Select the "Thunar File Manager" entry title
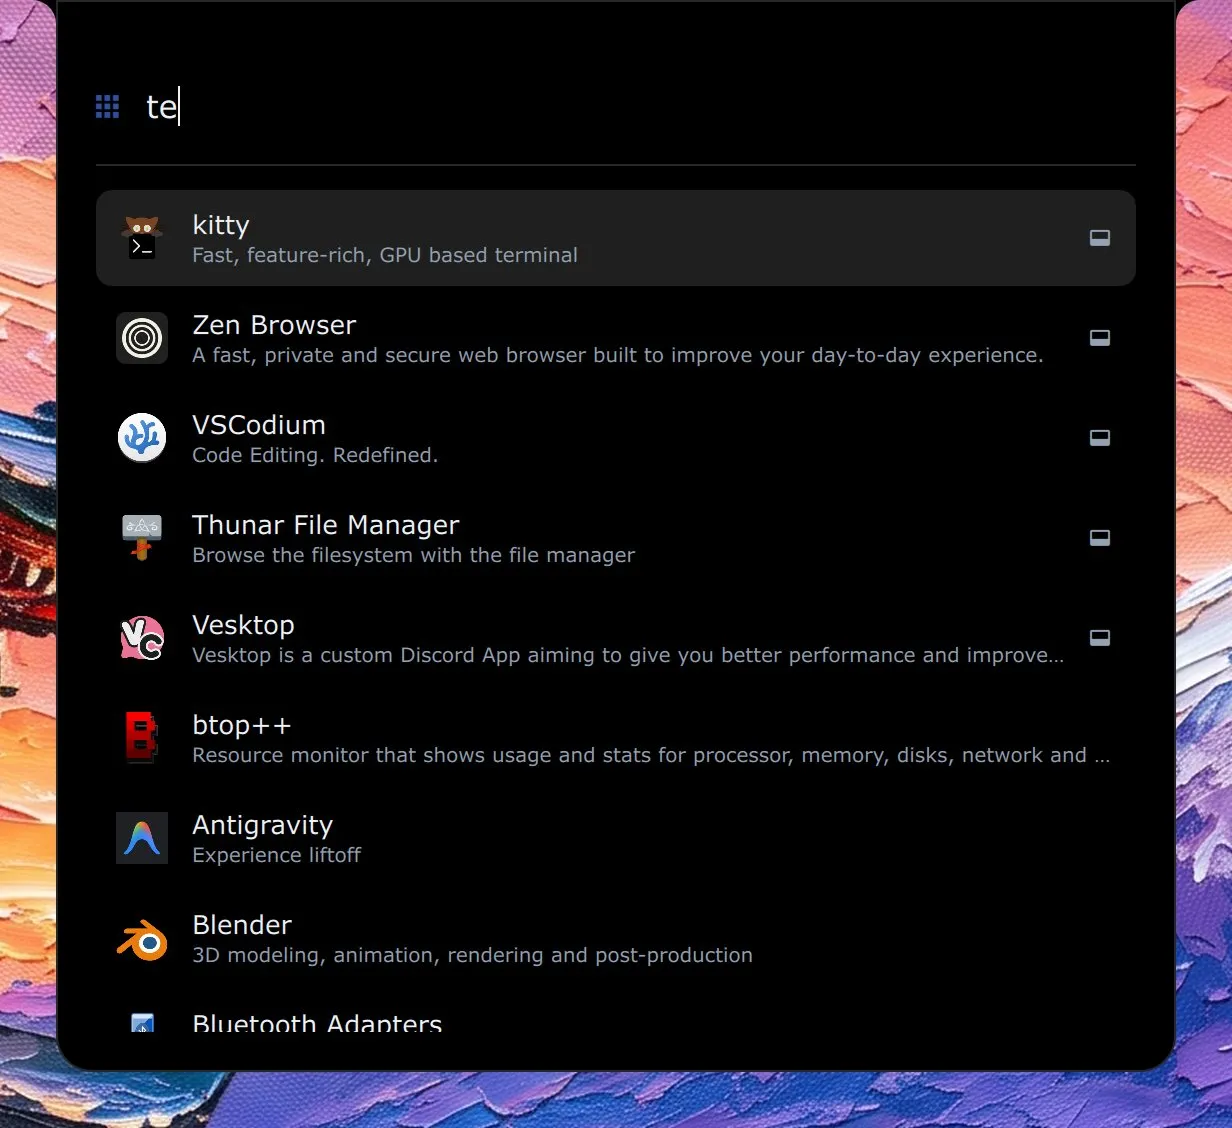1232x1128 pixels. (326, 525)
